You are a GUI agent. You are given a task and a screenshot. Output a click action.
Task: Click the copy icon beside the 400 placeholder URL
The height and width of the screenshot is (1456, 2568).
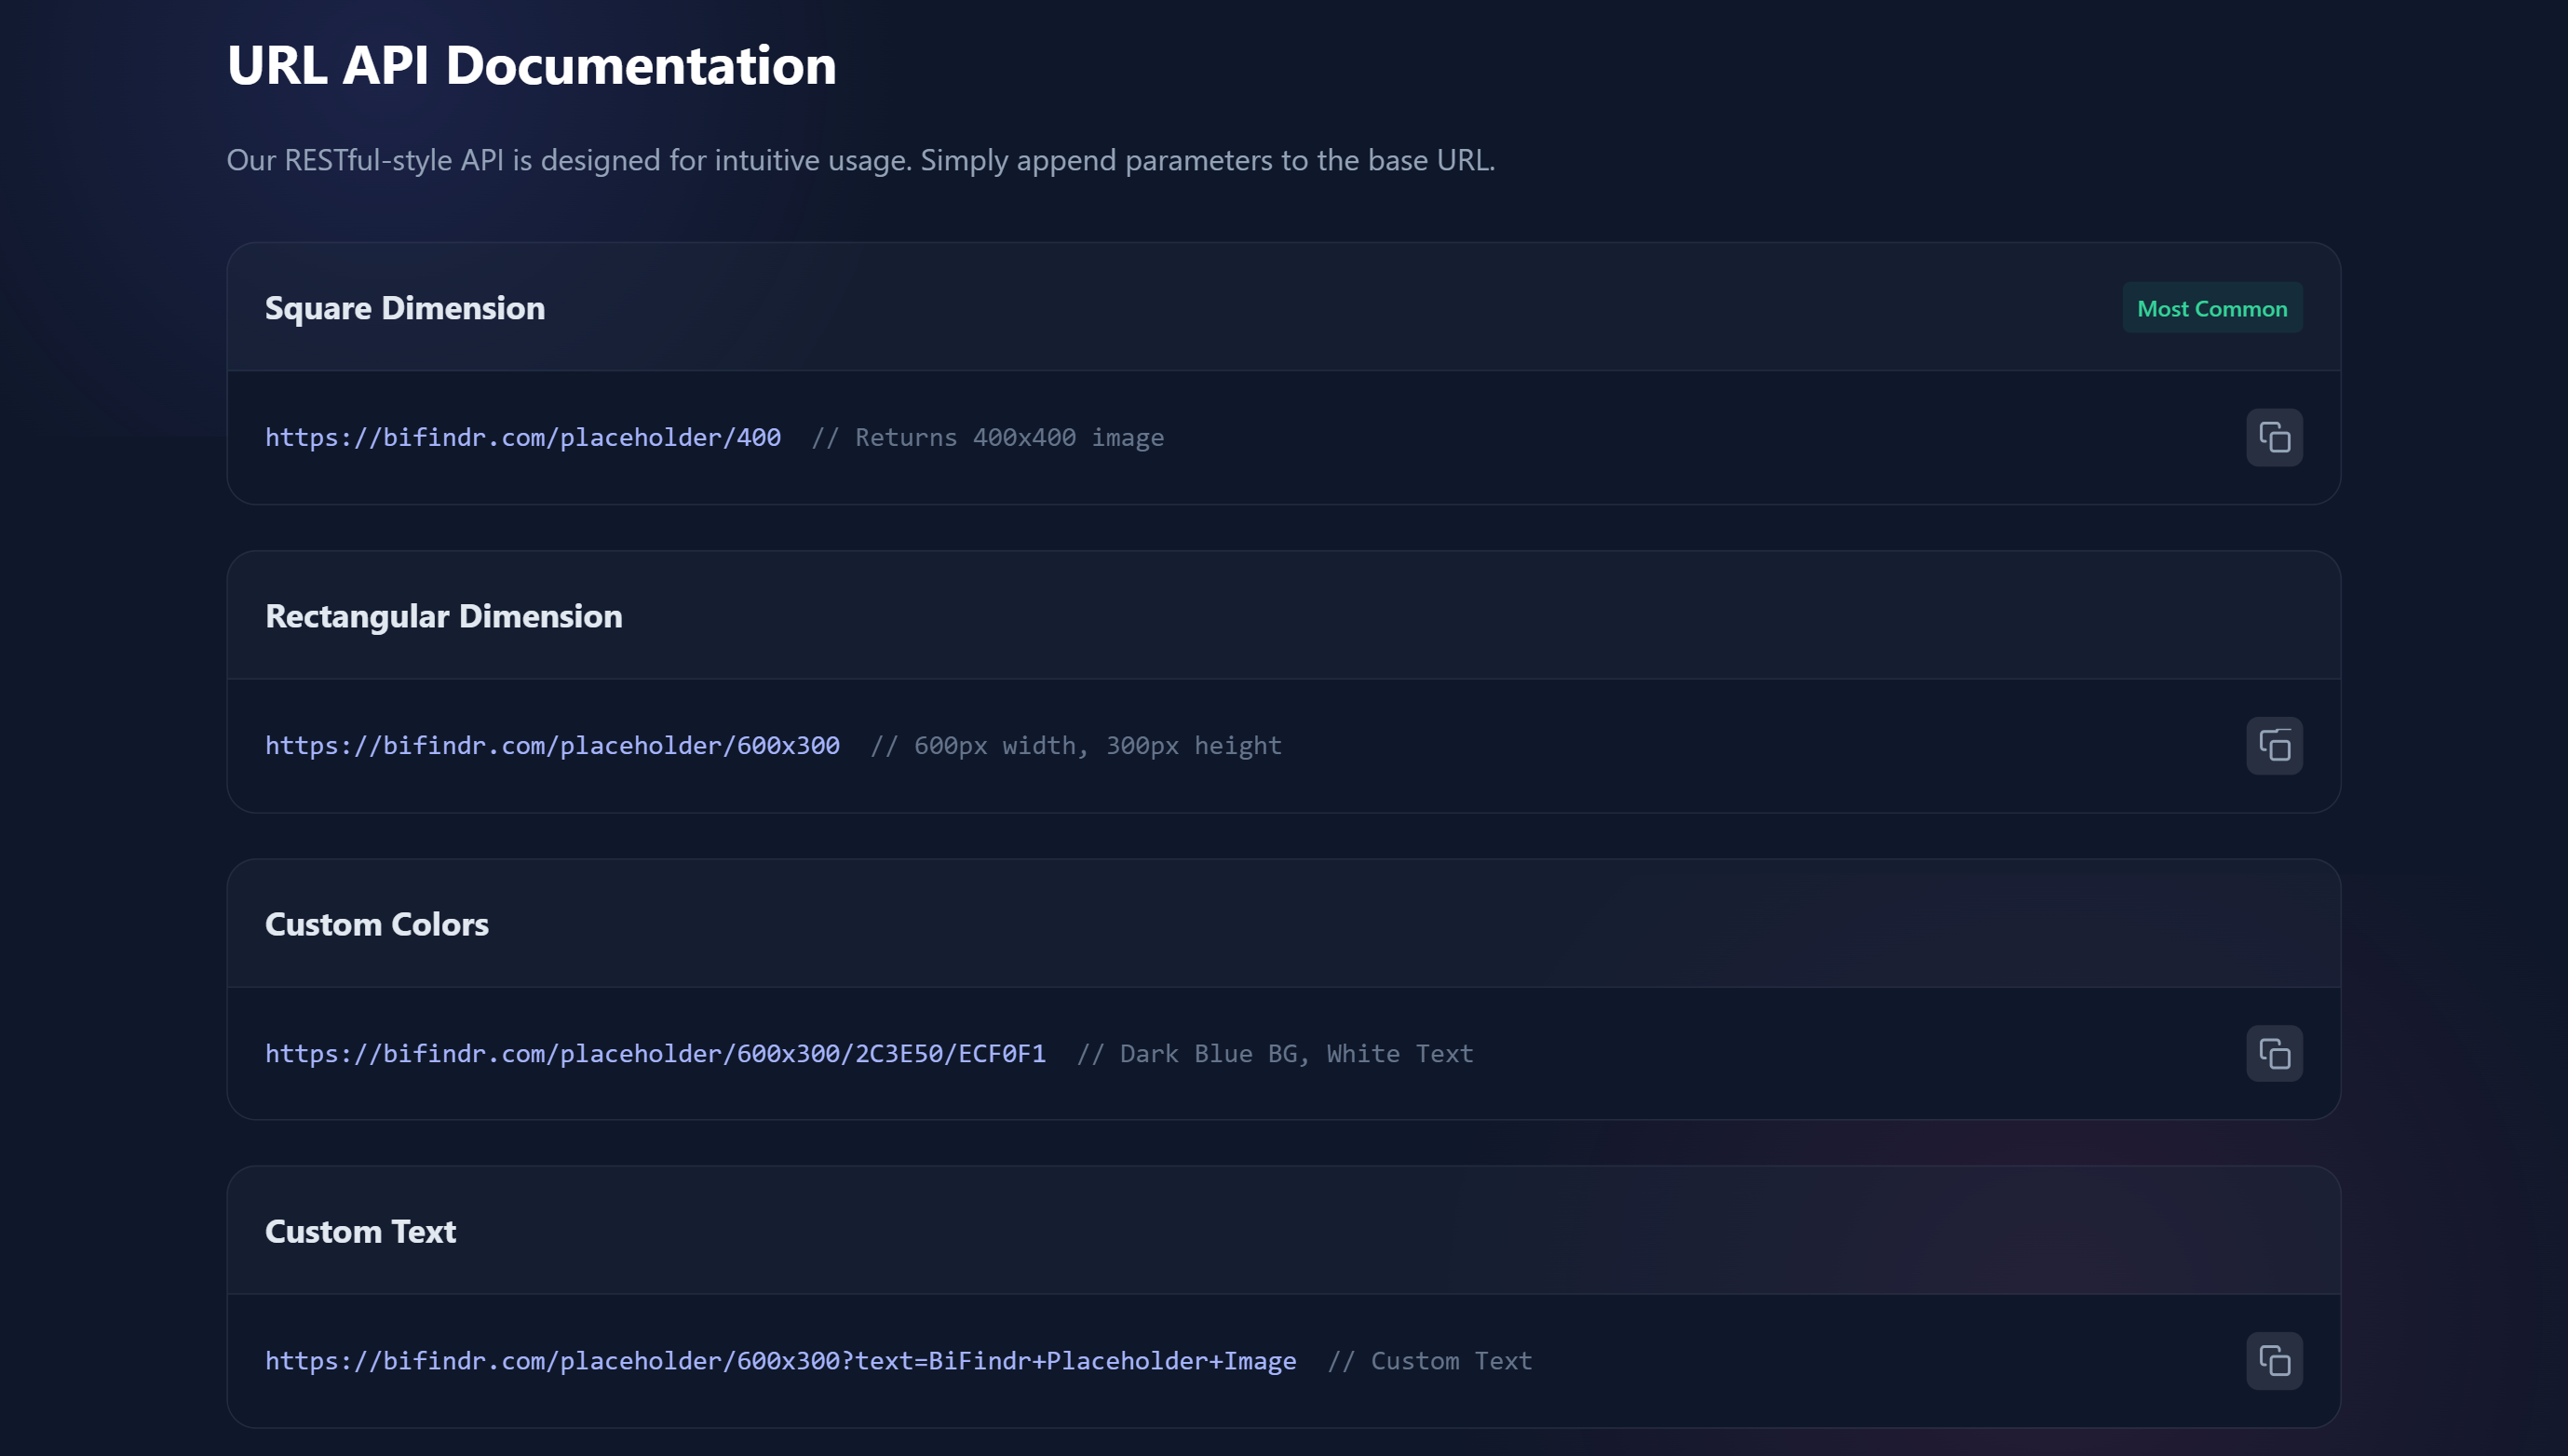pyautogui.click(x=2275, y=437)
